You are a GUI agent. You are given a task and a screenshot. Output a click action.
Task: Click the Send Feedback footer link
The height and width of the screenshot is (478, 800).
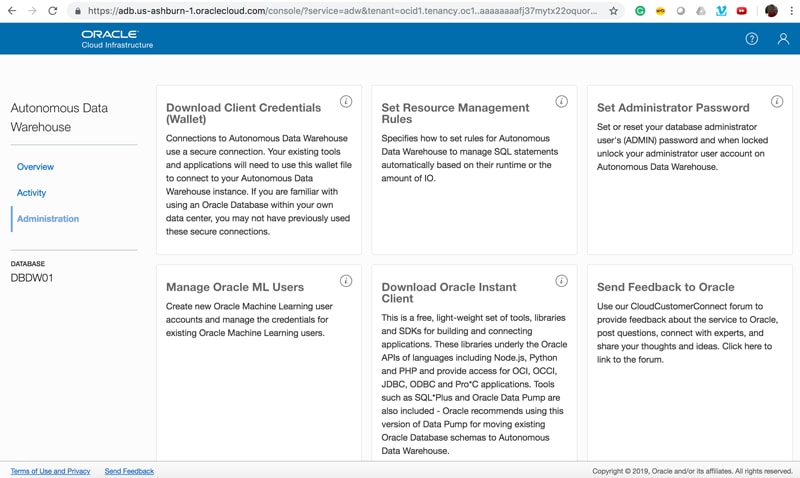tap(129, 471)
